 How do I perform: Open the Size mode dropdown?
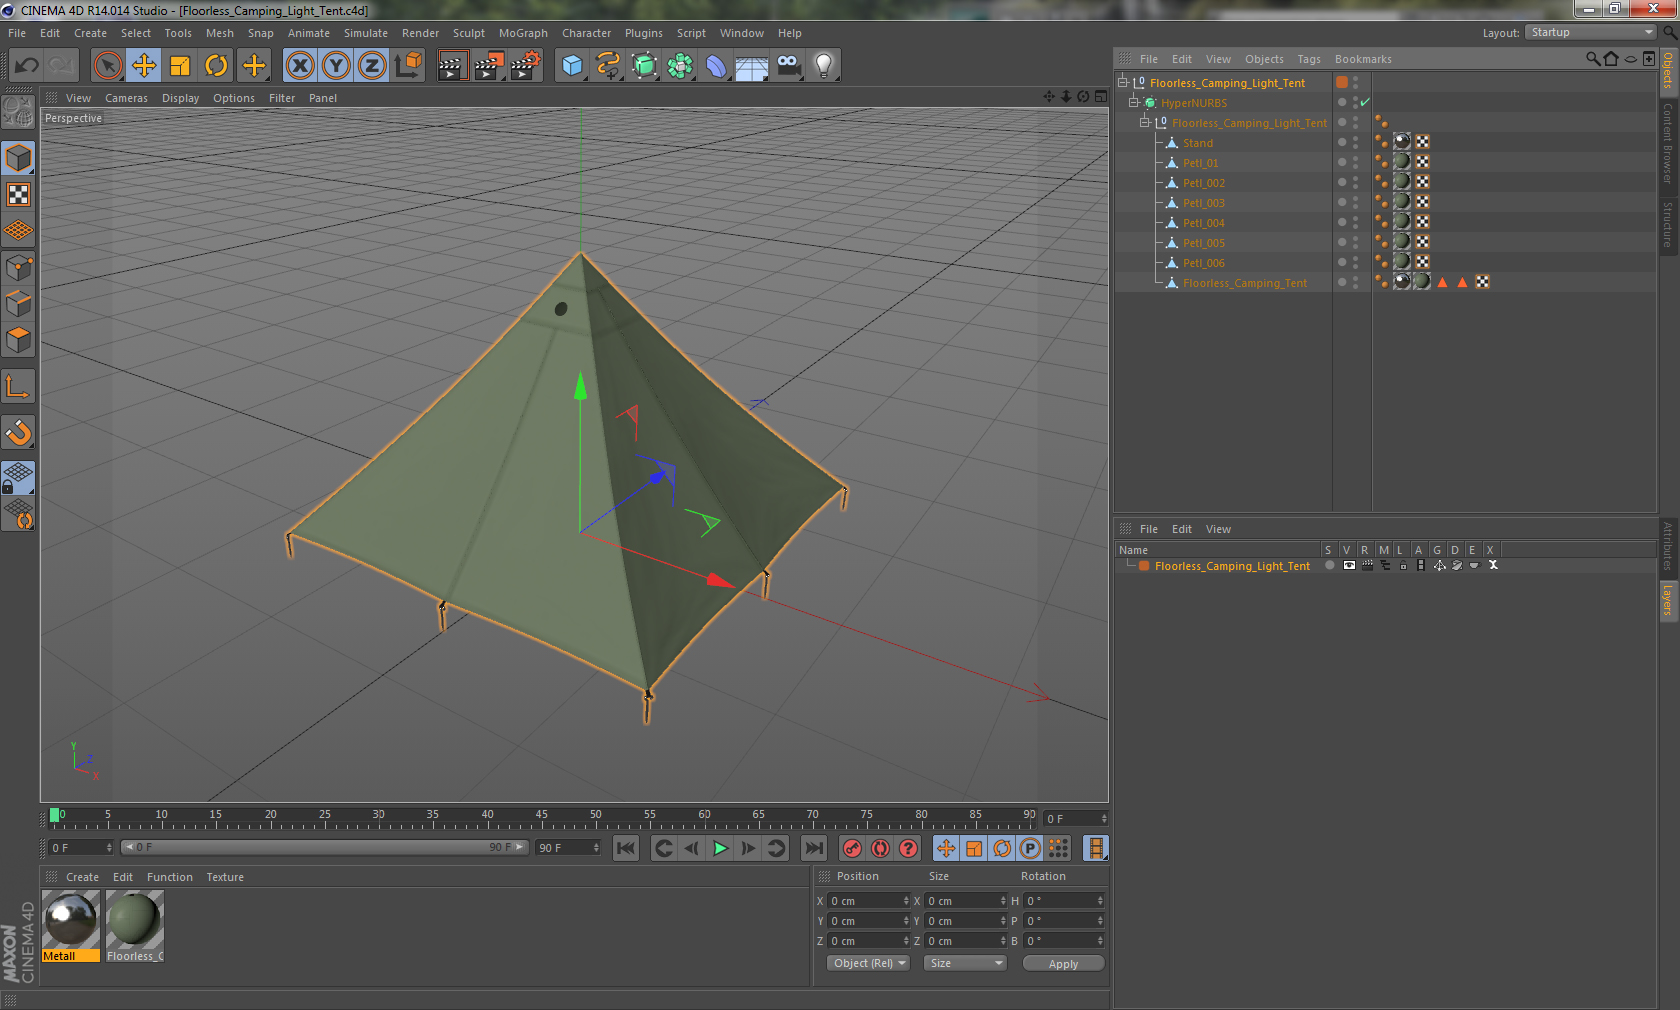pos(965,964)
